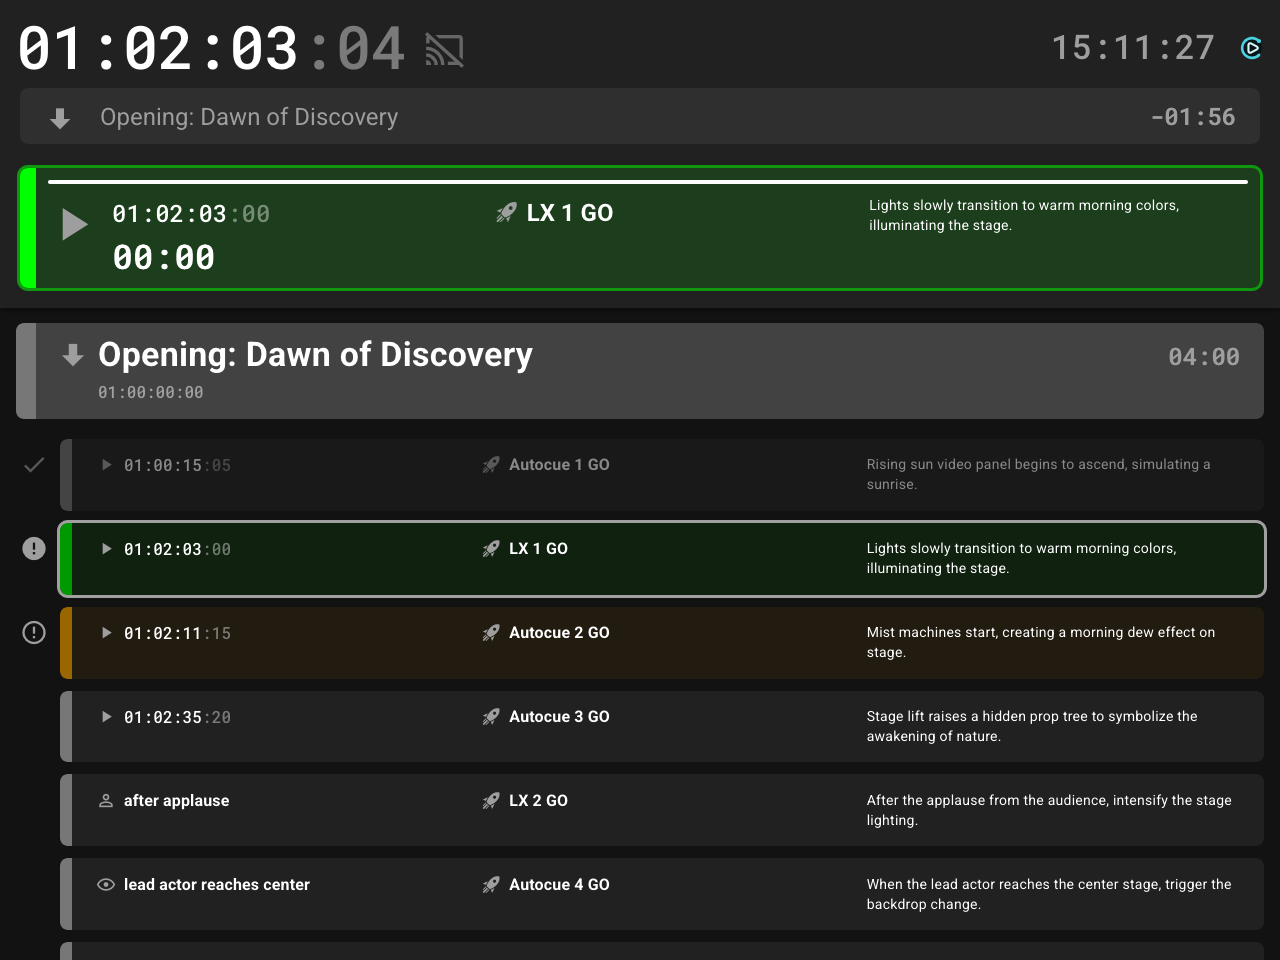Click the filled warning icon beside the LX 1 GO row

(x=34, y=549)
